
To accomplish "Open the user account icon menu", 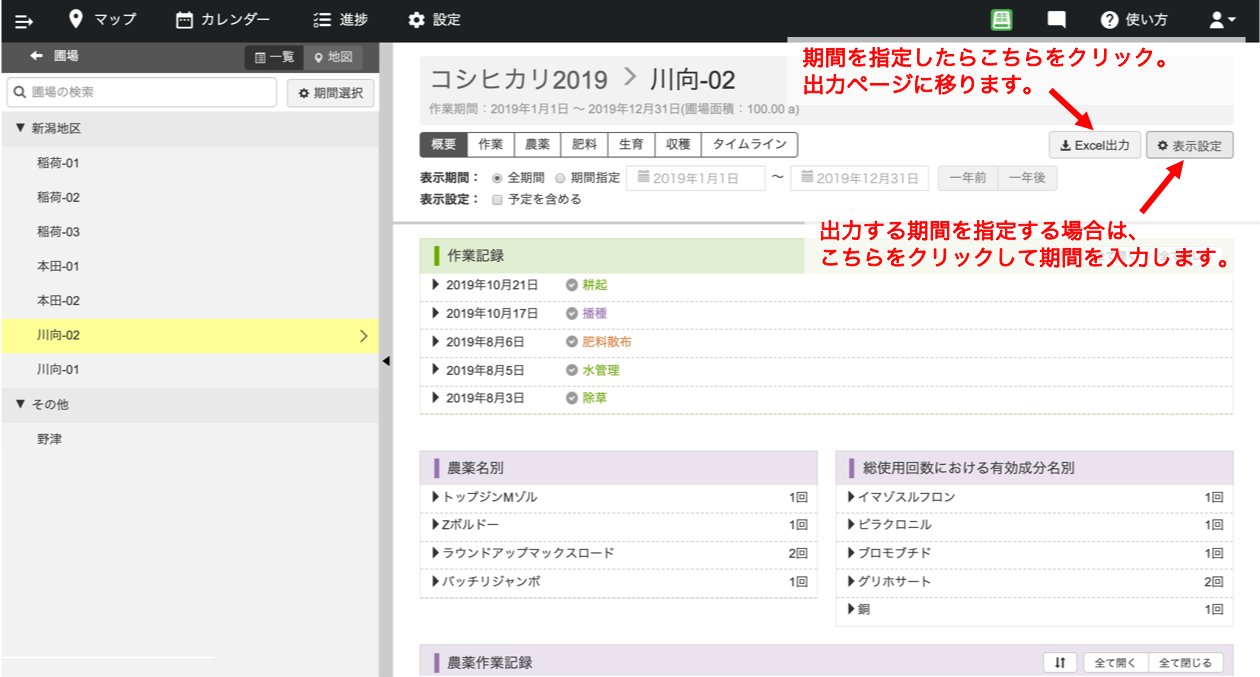I will [x=1223, y=20].
